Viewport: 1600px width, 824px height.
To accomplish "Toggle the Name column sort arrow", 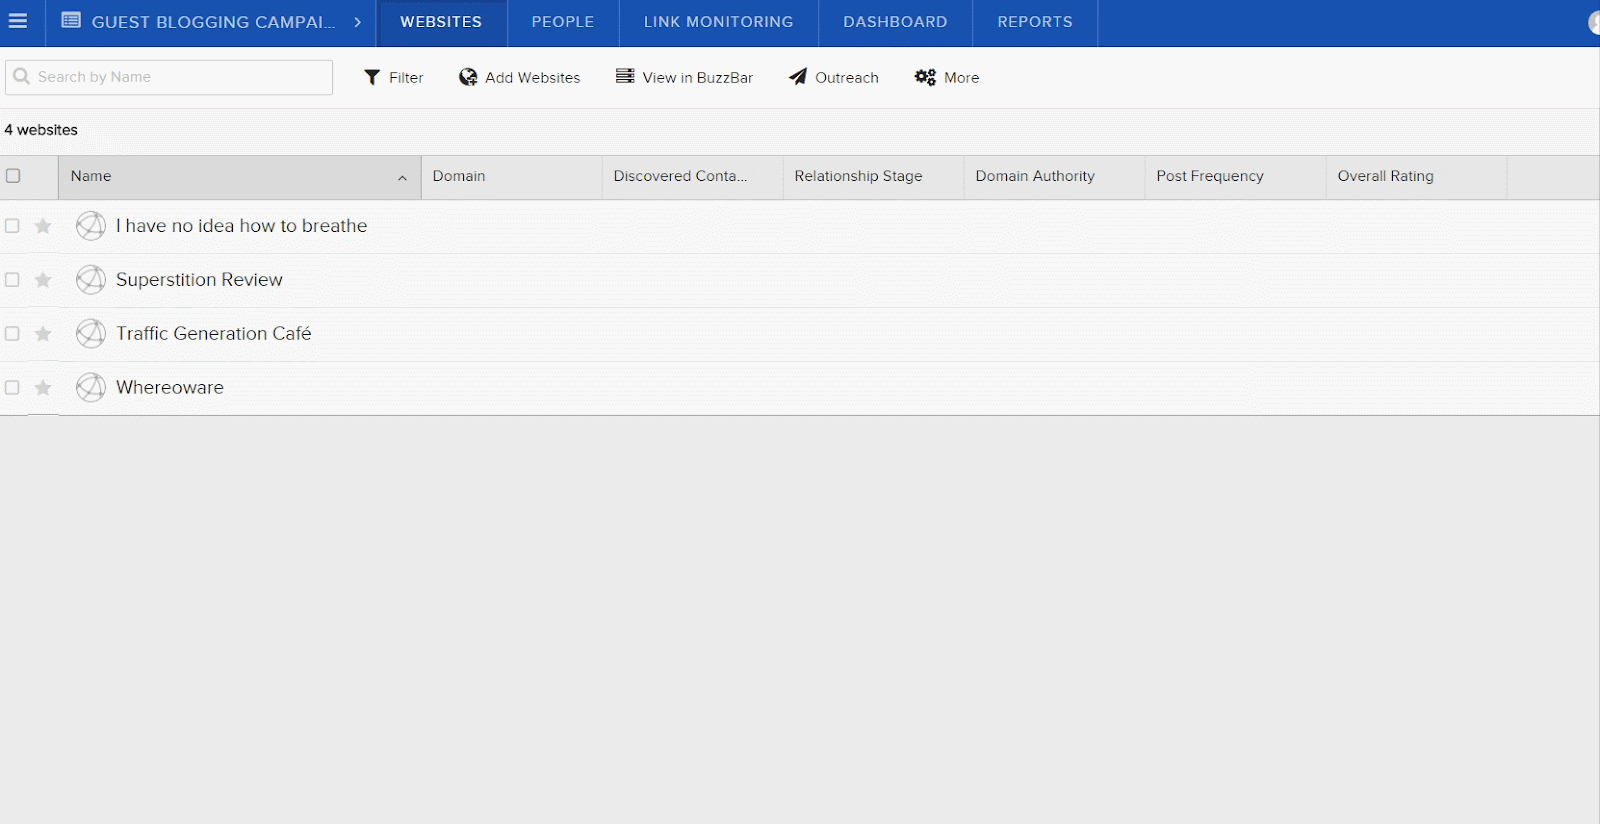I will click(402, 178).
